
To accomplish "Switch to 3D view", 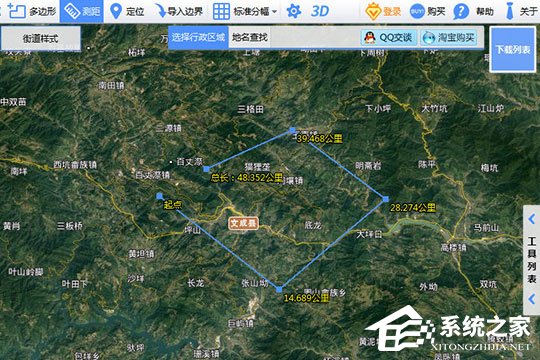I will click(320, 11).
